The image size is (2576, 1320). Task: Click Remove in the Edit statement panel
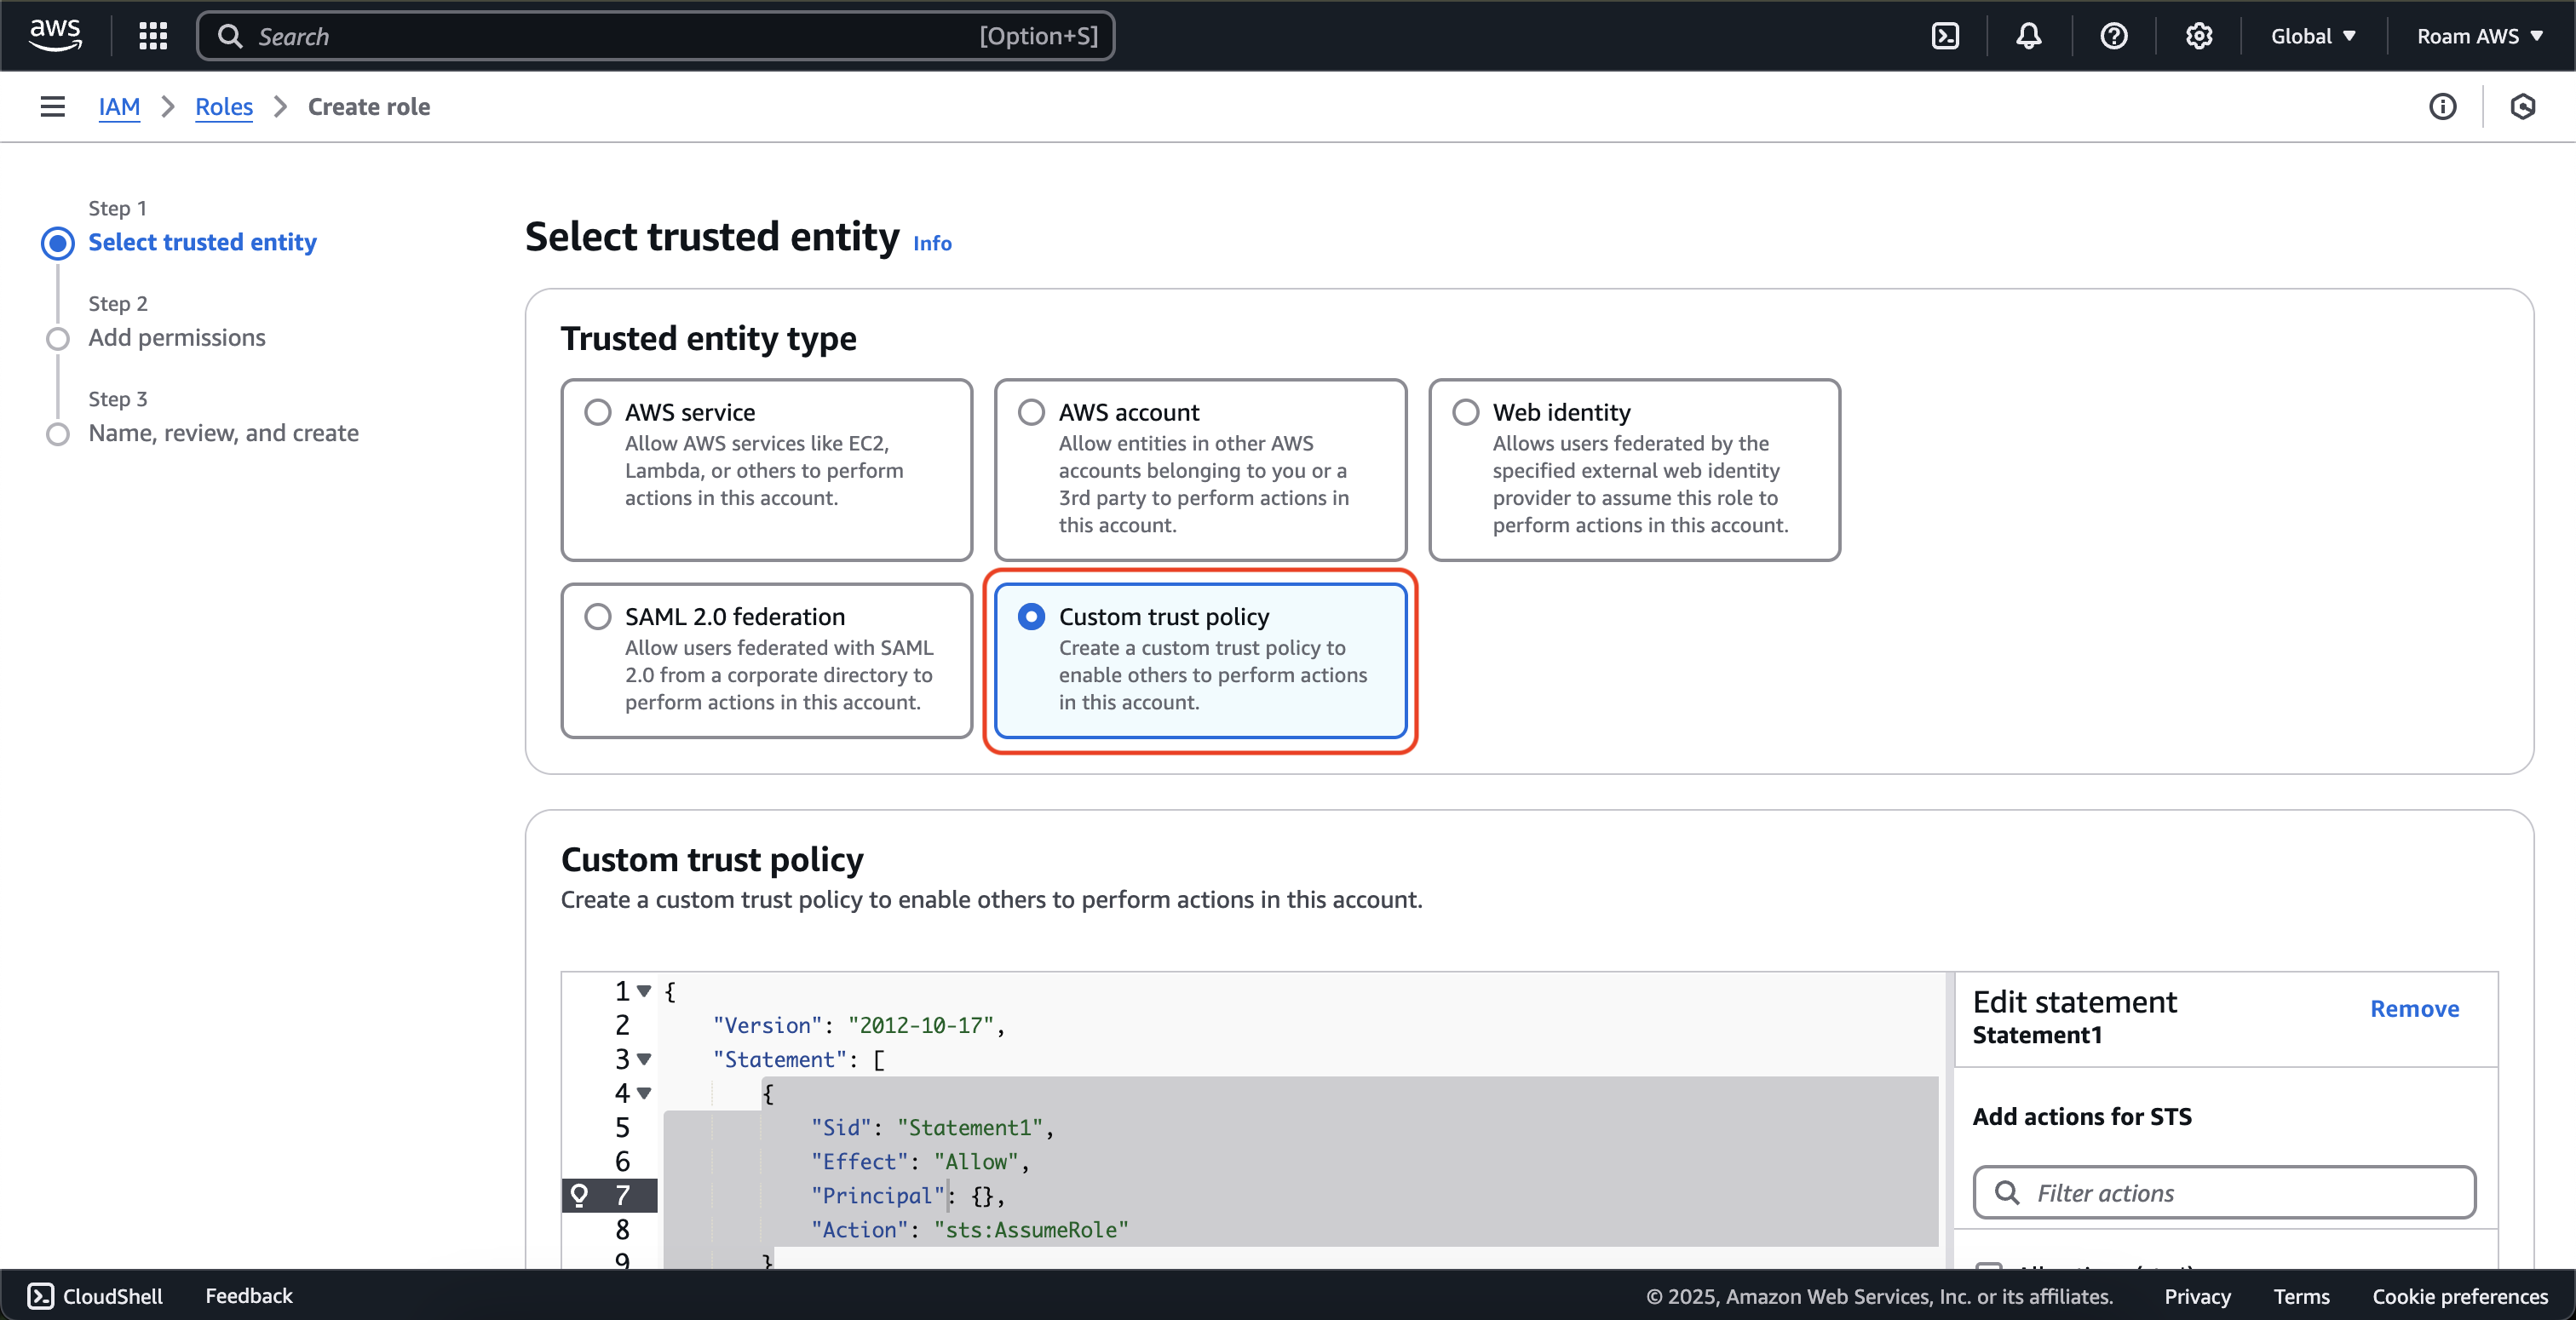[x=2414, y=1008]
